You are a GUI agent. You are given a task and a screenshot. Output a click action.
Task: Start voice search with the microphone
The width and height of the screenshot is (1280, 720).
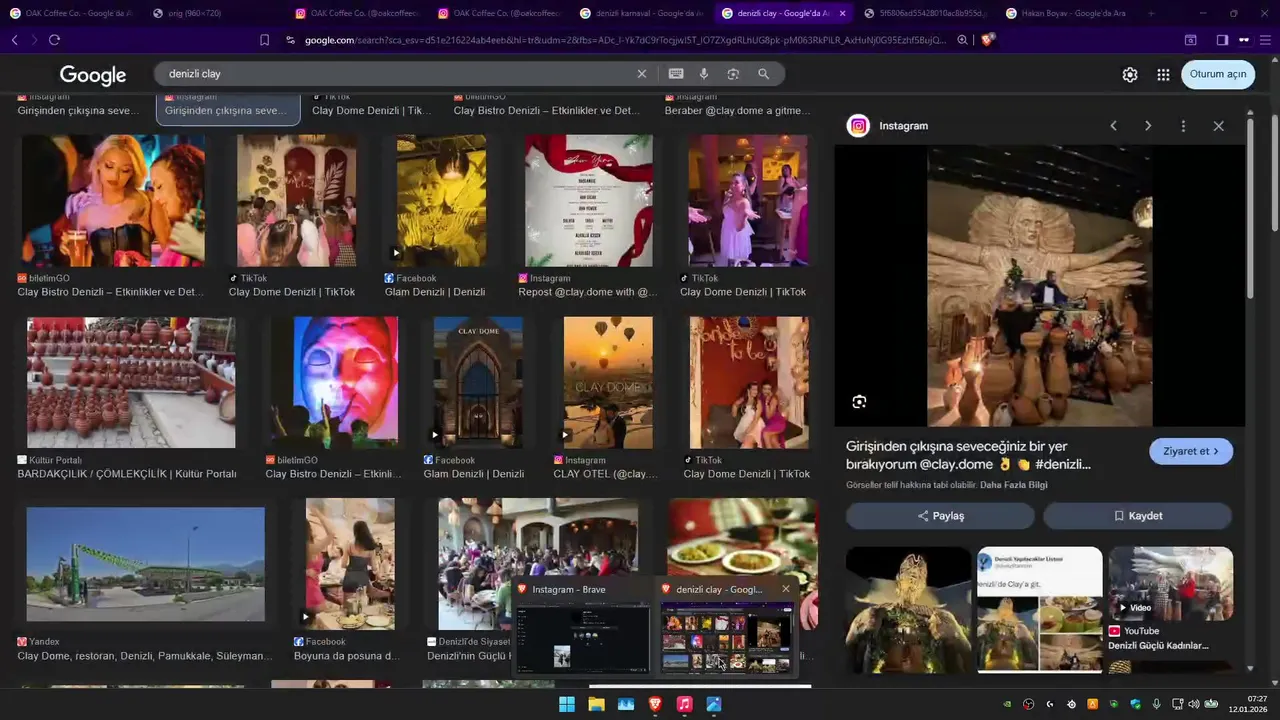click(x=704, y=74)
